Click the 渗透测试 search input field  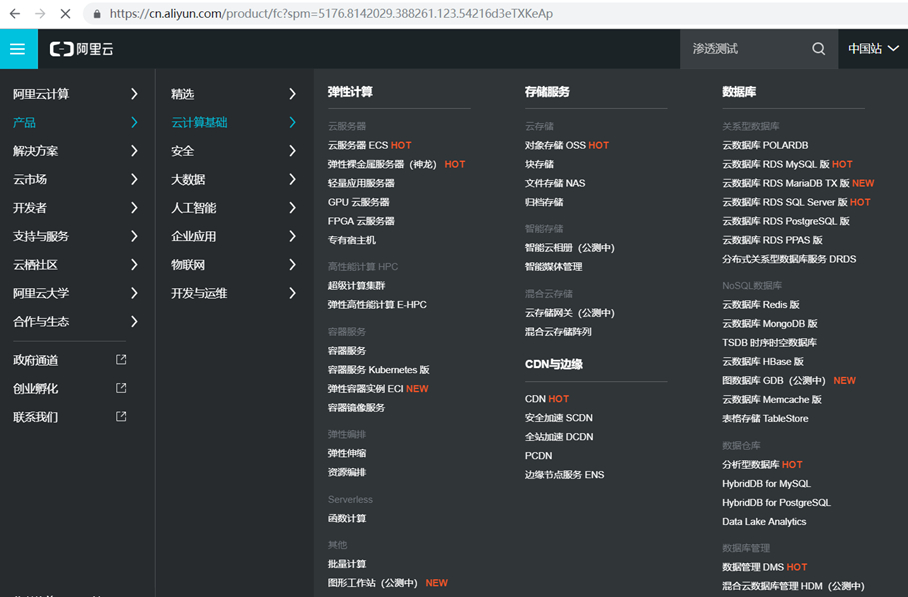[747, 49]
